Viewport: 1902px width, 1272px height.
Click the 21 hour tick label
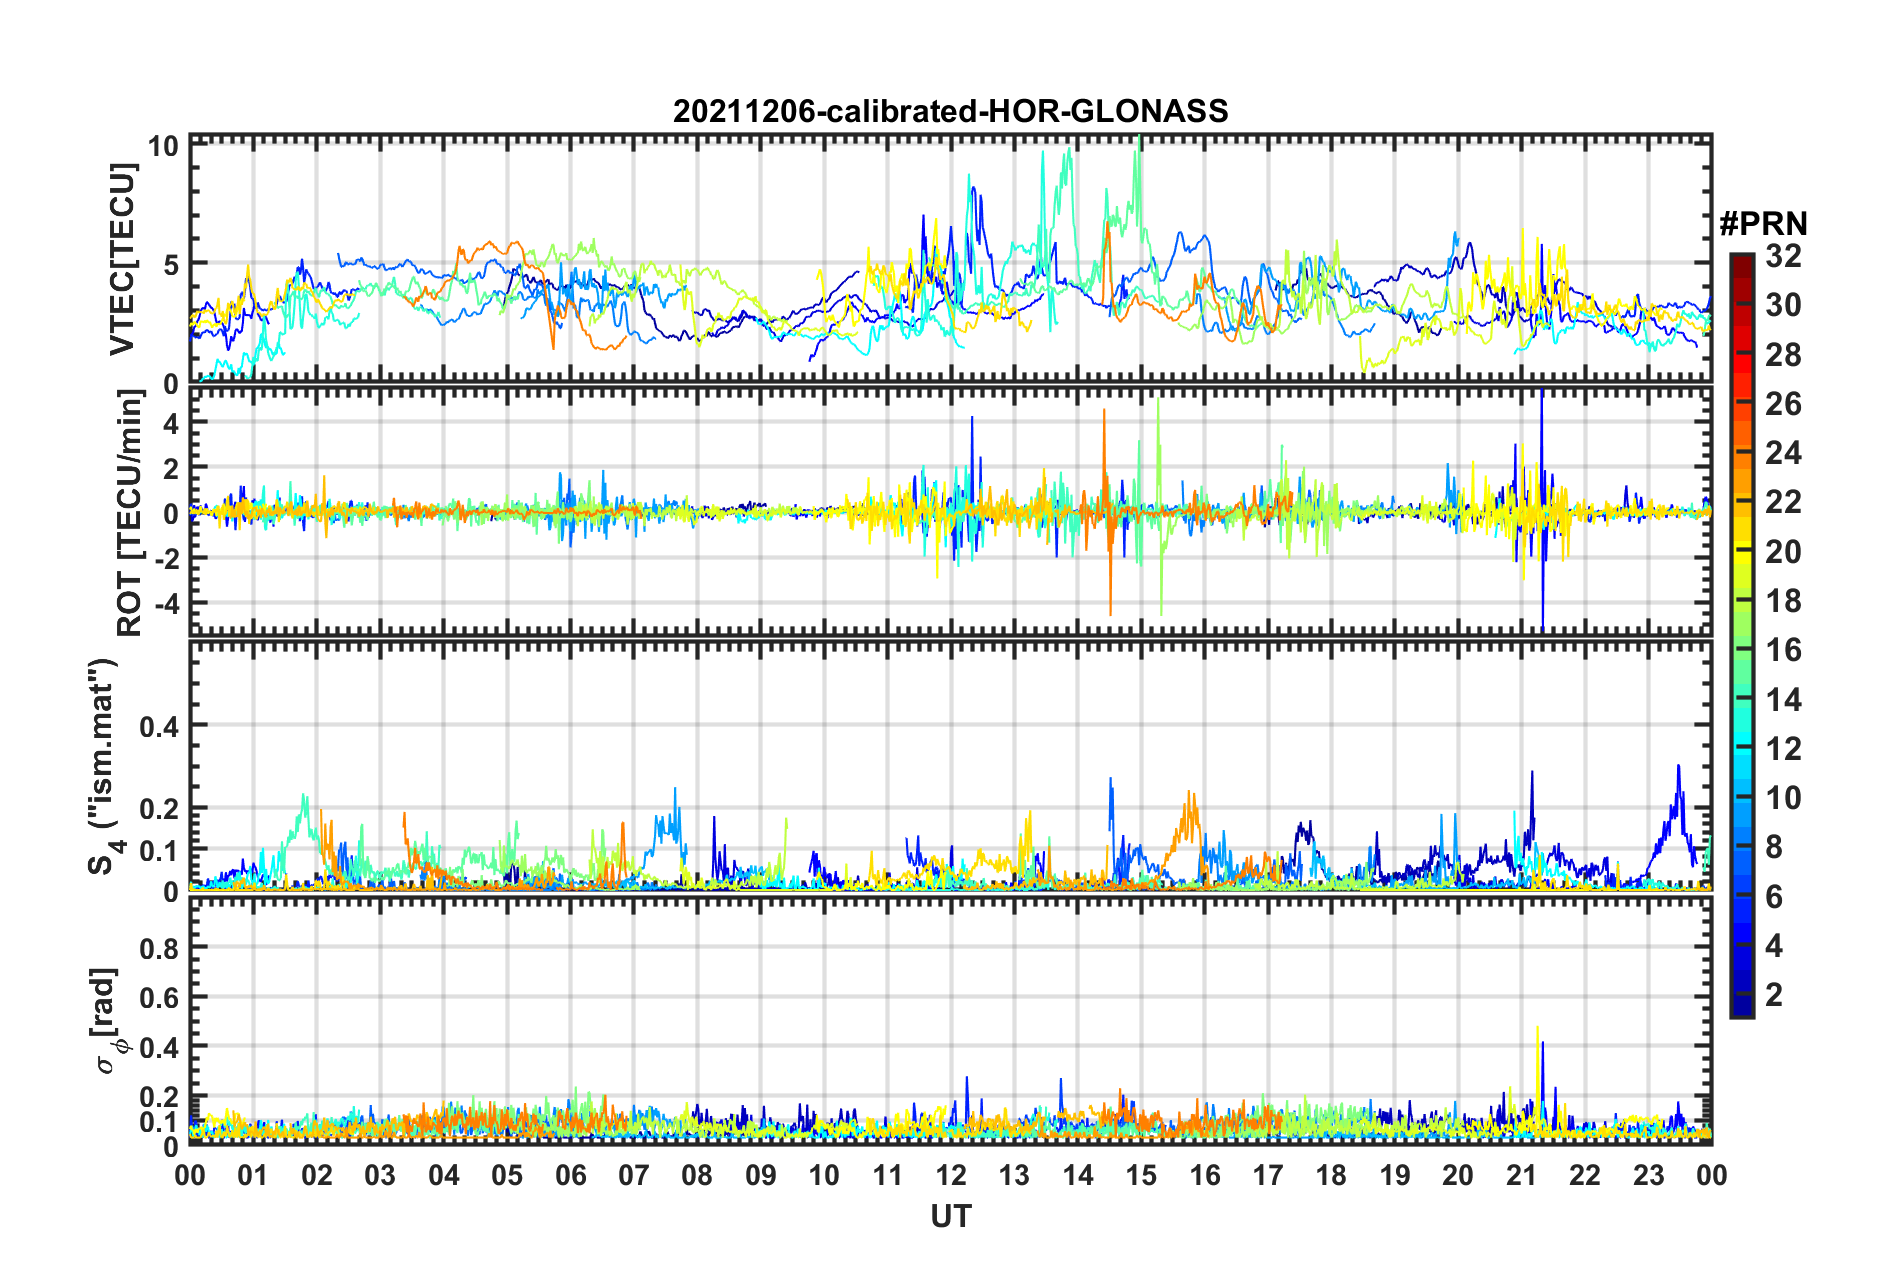pyautogui.click(x=1522, y=1175)
